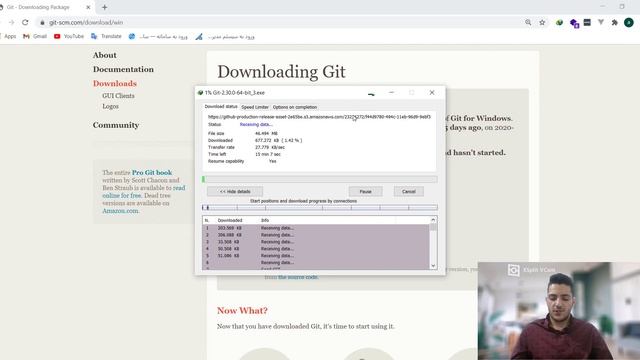Click the Hide details button
Image resolution: width=640 pixels, height=360 pixels.
(235, 191)
